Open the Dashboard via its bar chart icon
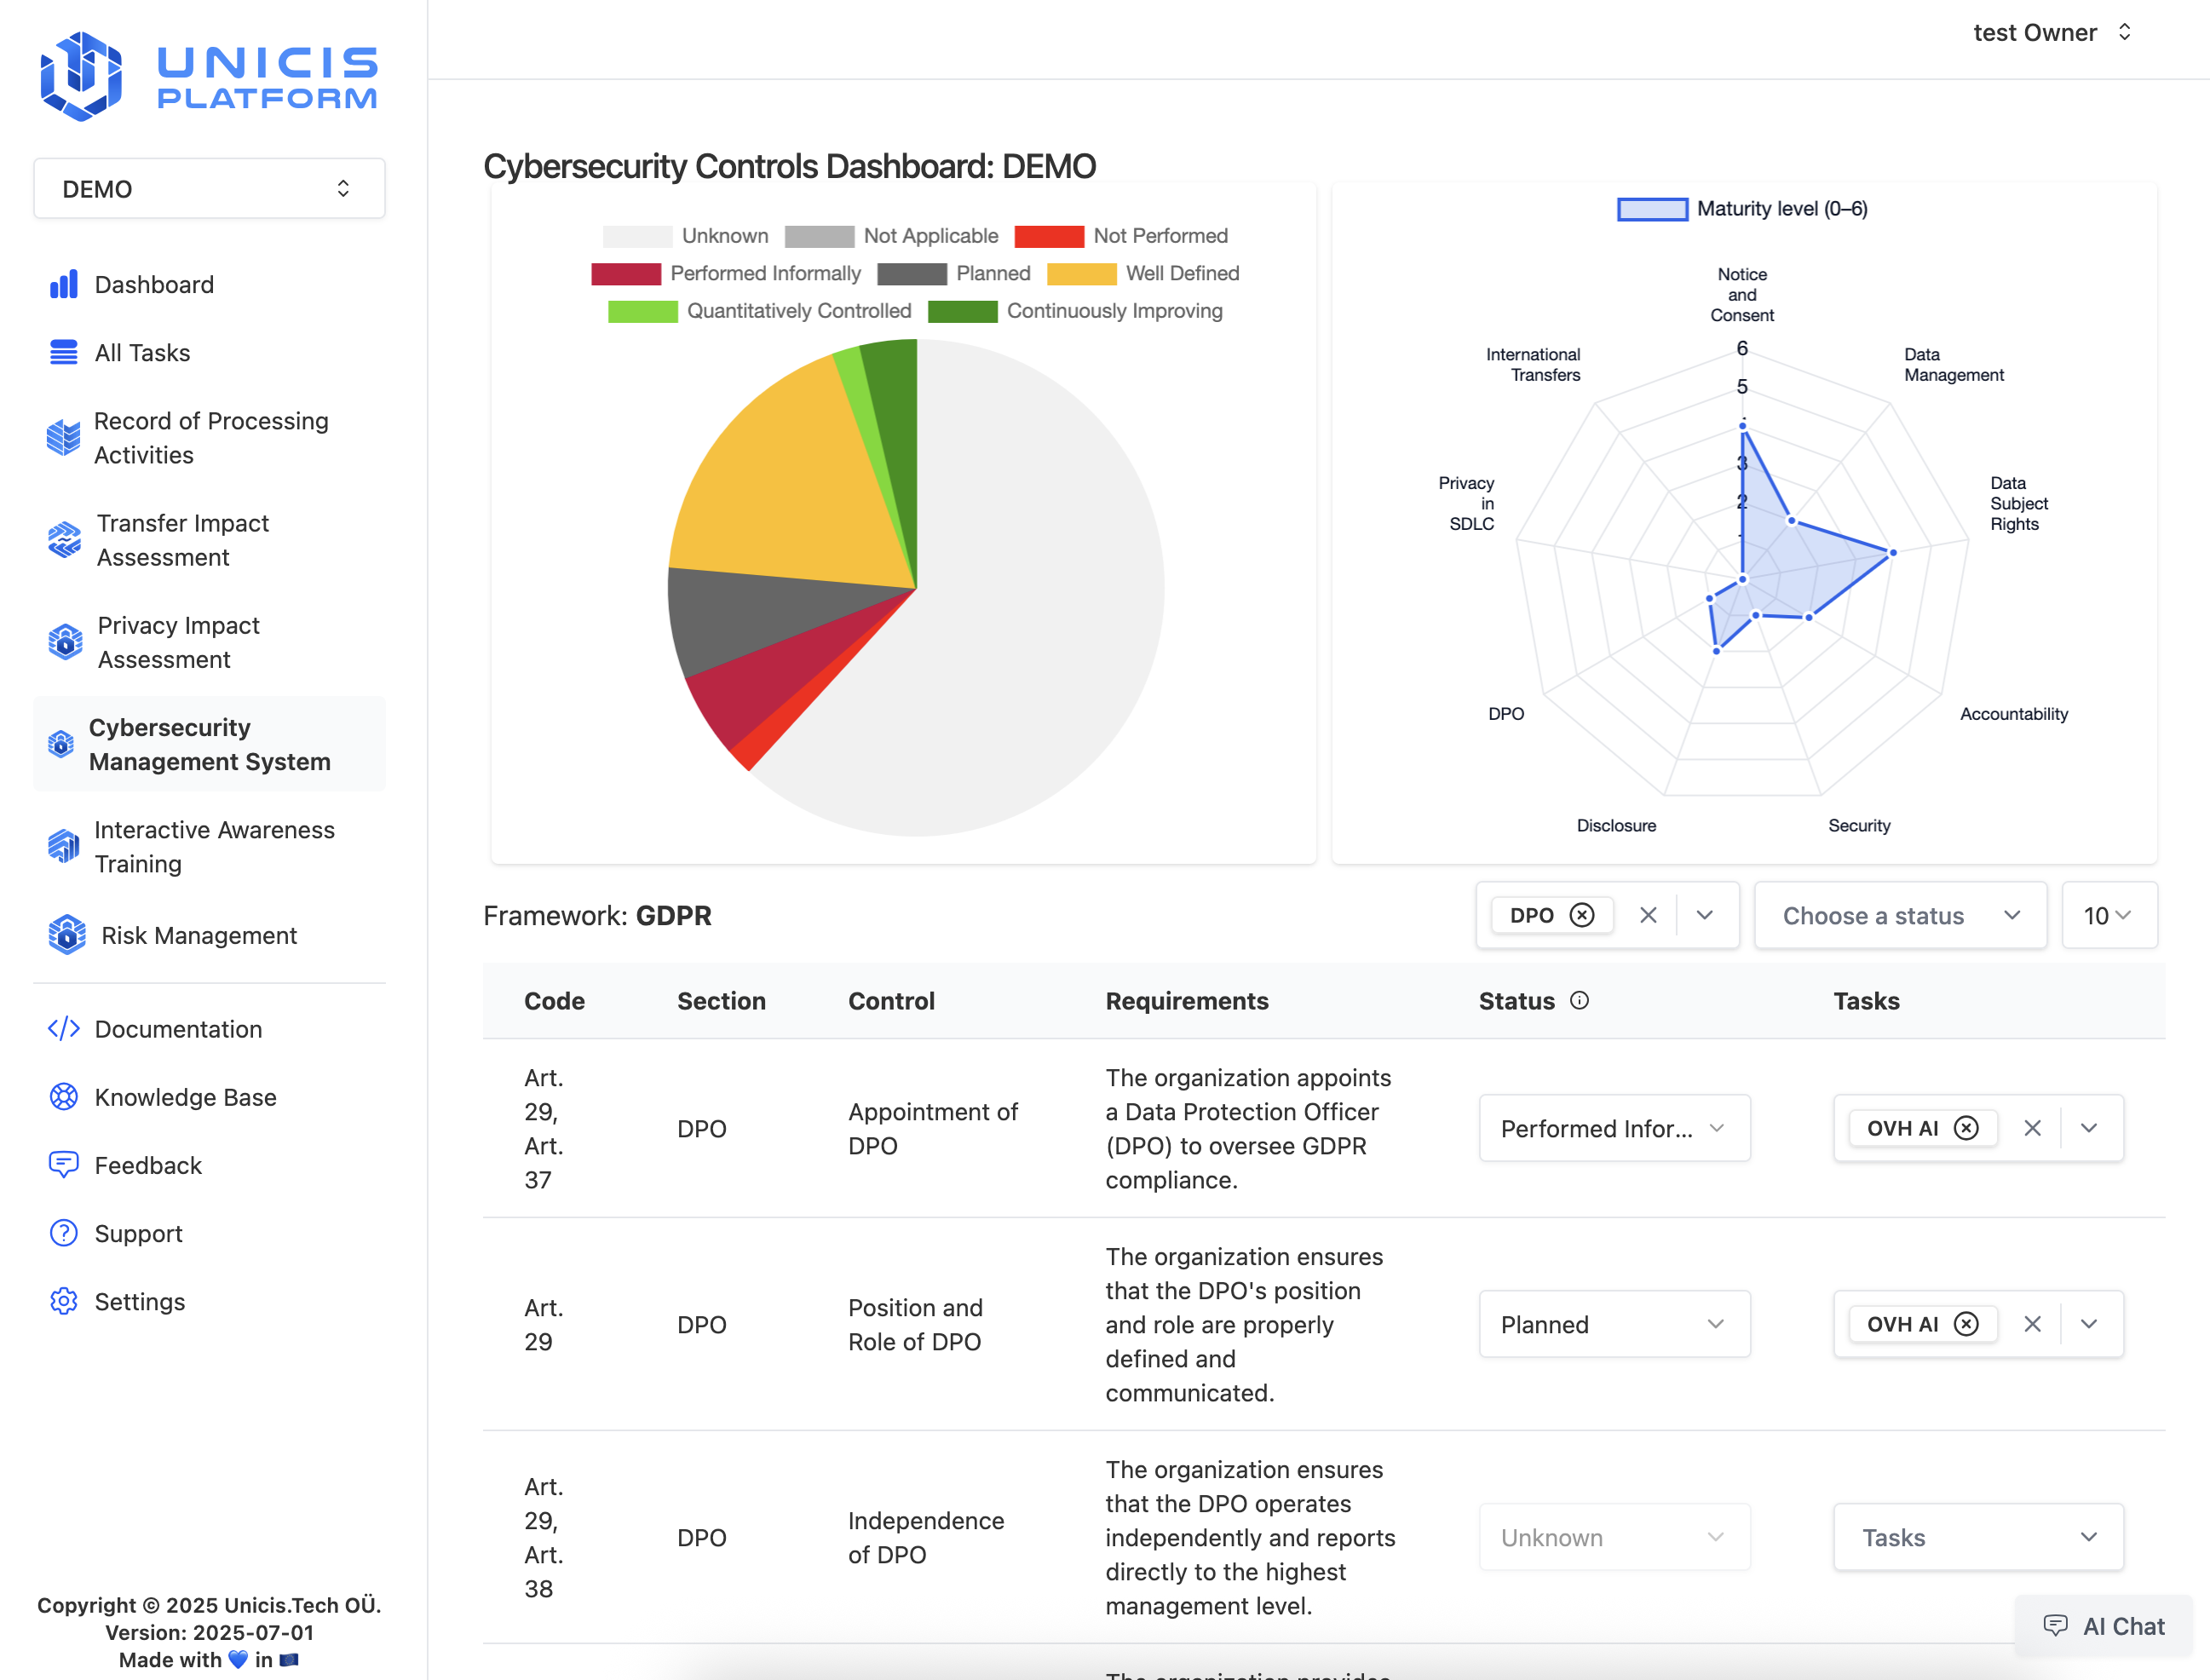Screen dimensions: 2210x1680 tap(63, 284)
